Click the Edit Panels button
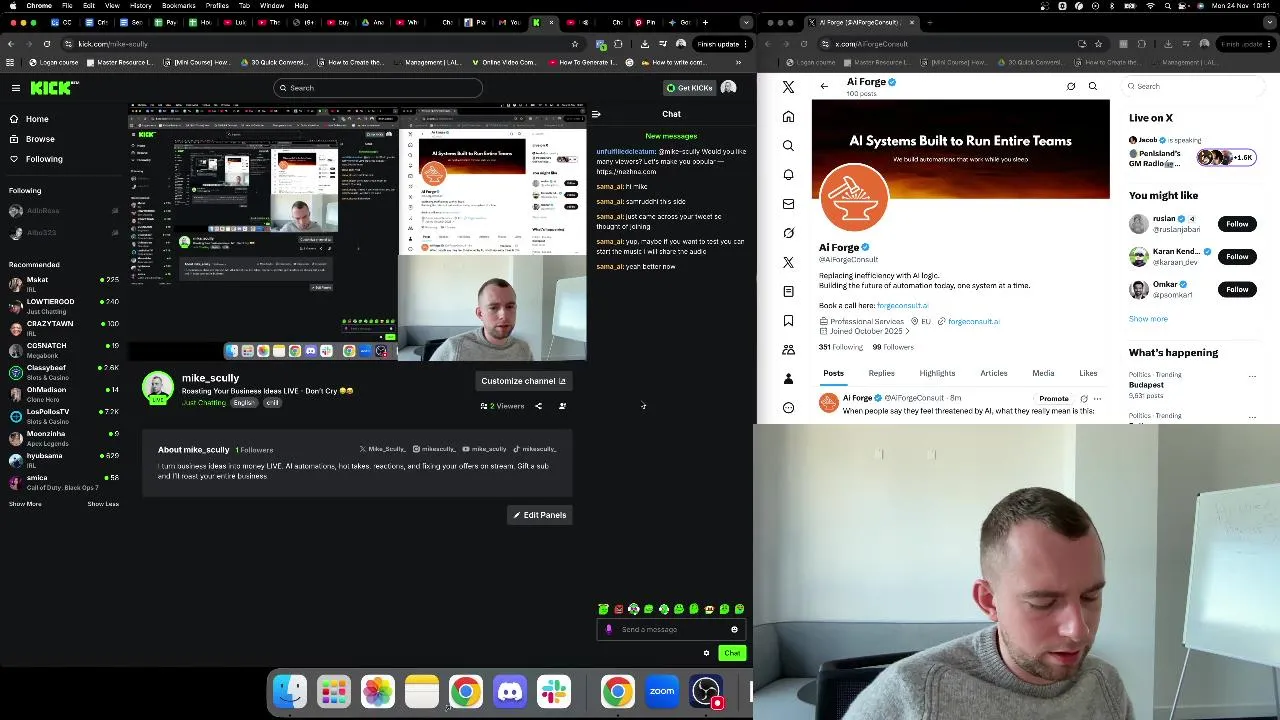 (540, 515)
